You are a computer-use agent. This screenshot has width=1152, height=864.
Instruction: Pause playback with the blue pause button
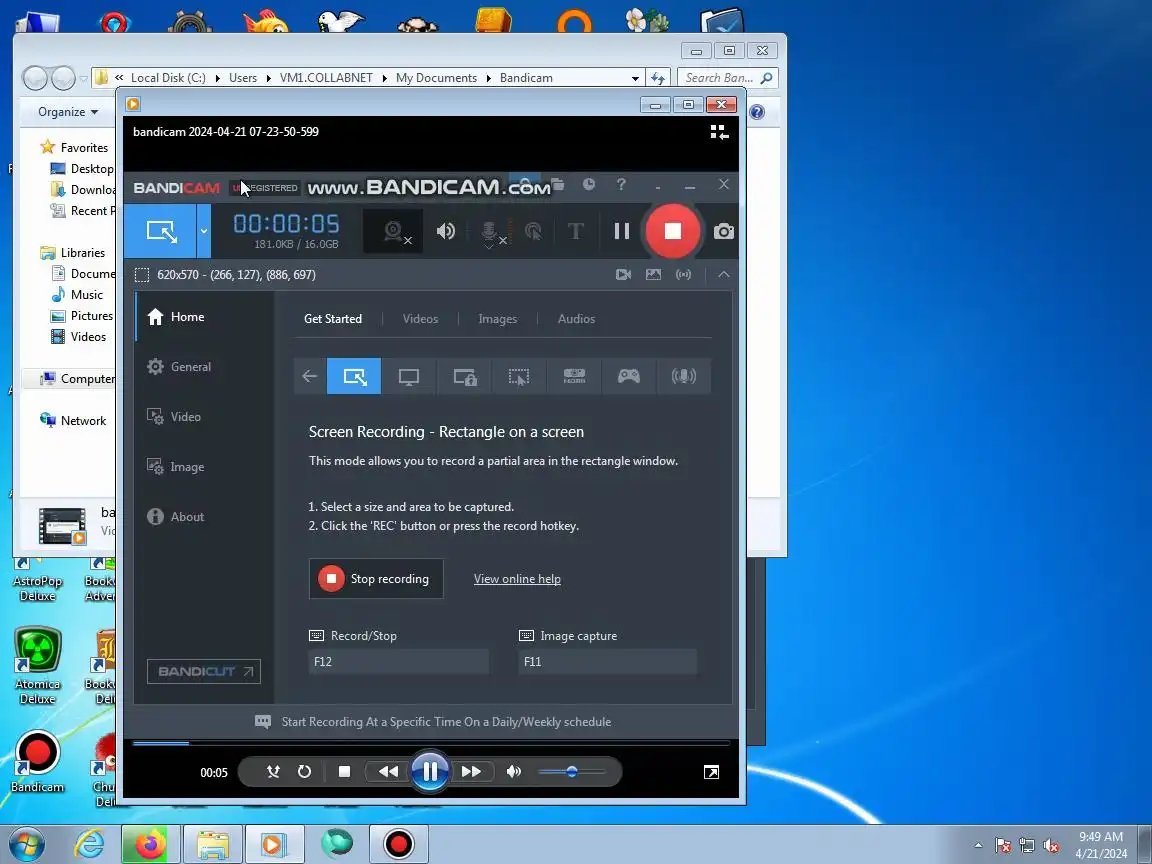430,771
